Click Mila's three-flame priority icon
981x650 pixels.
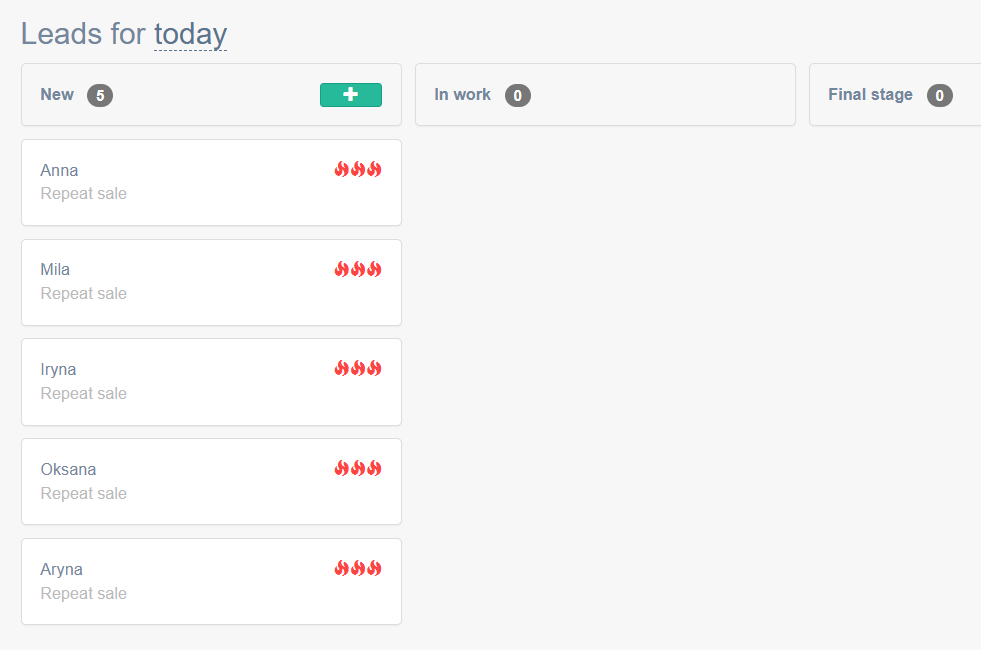(x=358, y=269)
